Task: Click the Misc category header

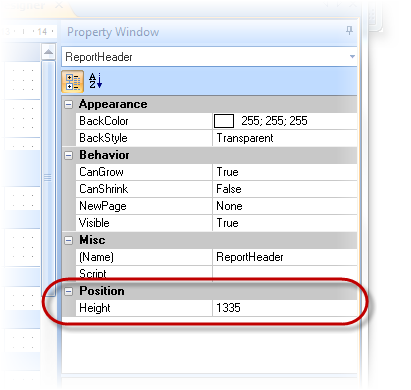Action: point(209,240)
